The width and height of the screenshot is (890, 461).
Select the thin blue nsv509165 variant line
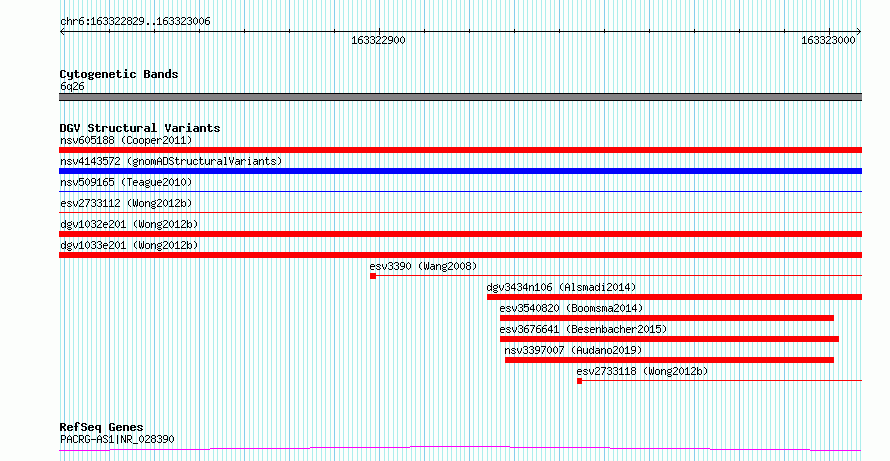[x=460, y=192]
